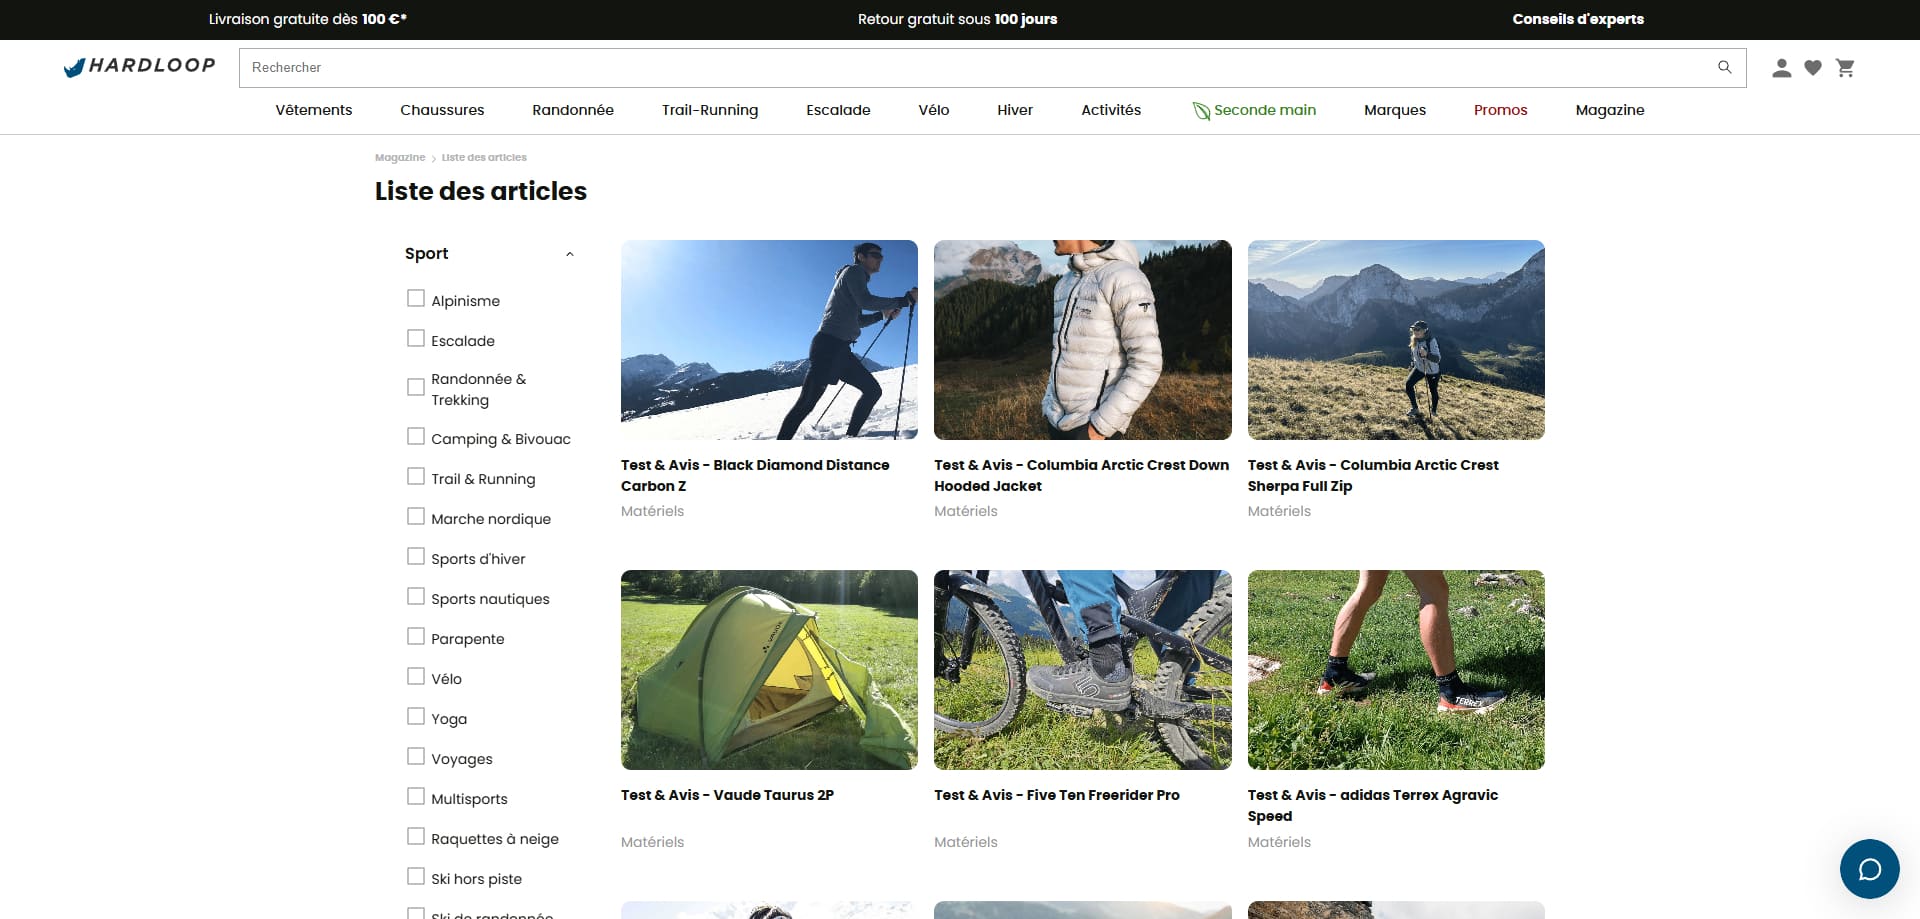This screenshot has height=919, width=1920.
Task: Open the Chaussures menu
Action: 442,110
